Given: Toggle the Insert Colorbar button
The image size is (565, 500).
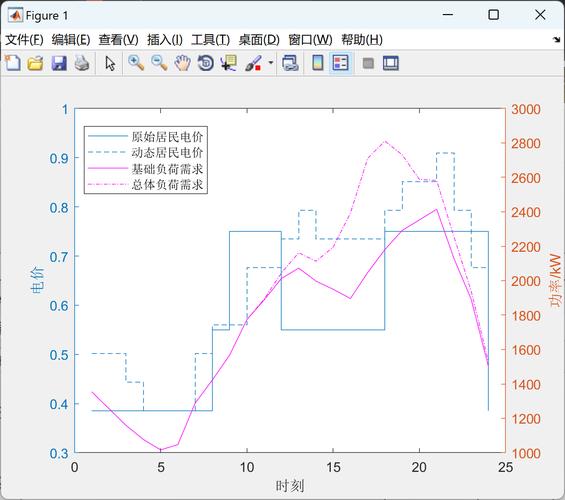Looking at the screenshot, I should pos(317,63).
